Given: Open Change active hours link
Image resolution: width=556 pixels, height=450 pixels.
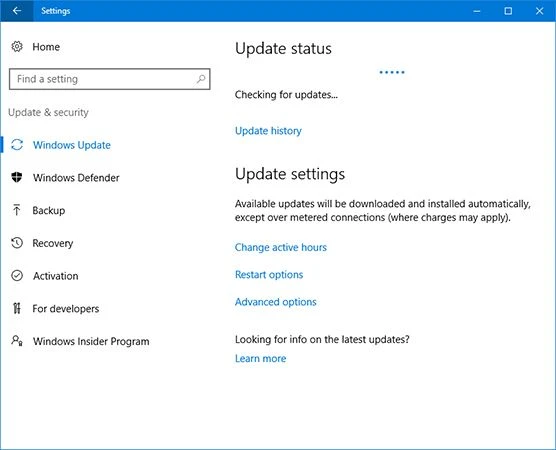Looking at the screenshot, I should [280, 247].
